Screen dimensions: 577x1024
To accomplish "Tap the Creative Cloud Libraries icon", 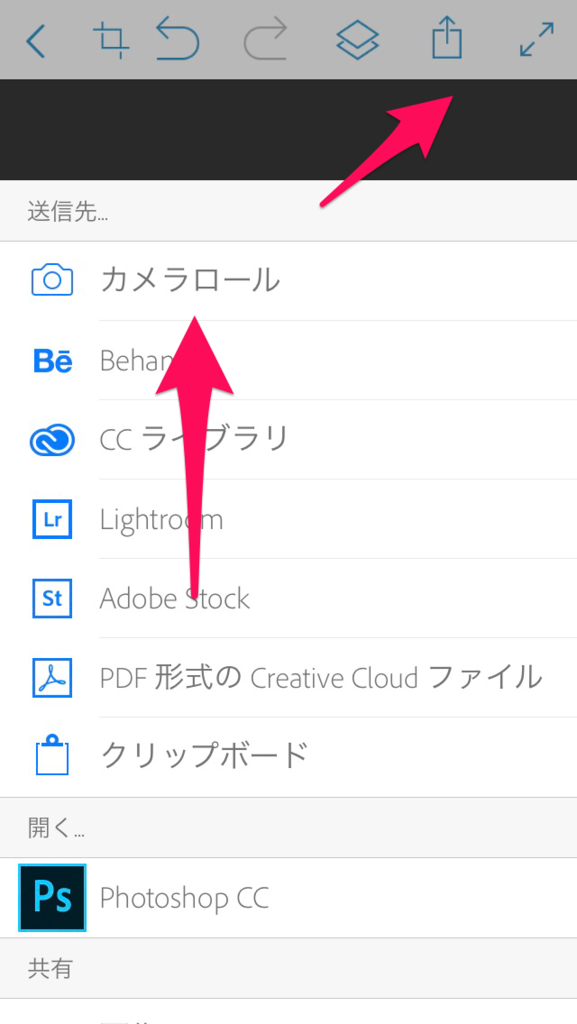I will tap(51, 440).
